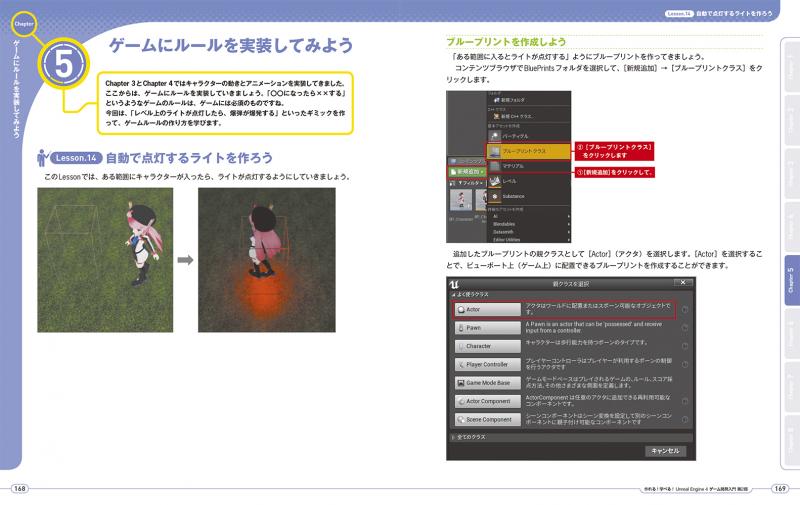Pick the Pawn parent class button
Viewport: 800px width, 505px height.
487,328
